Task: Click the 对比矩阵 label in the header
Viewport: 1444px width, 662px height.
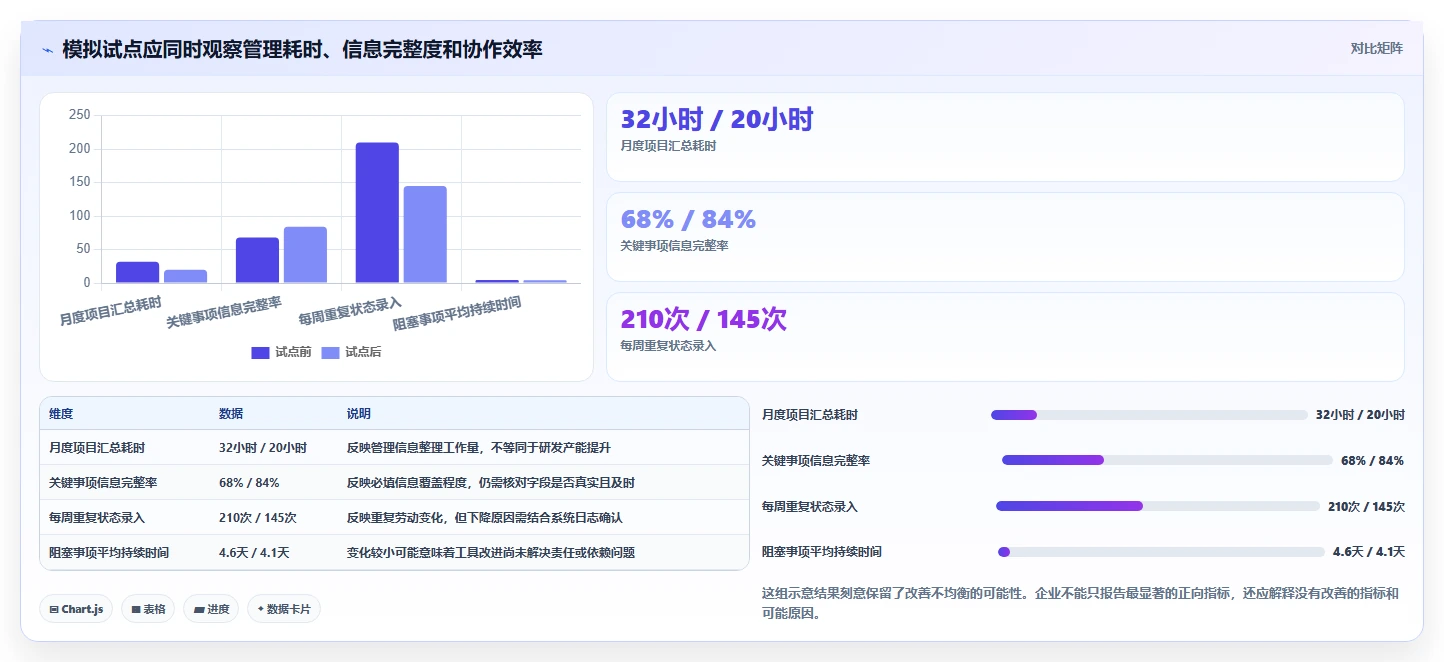Action: 1376,48
